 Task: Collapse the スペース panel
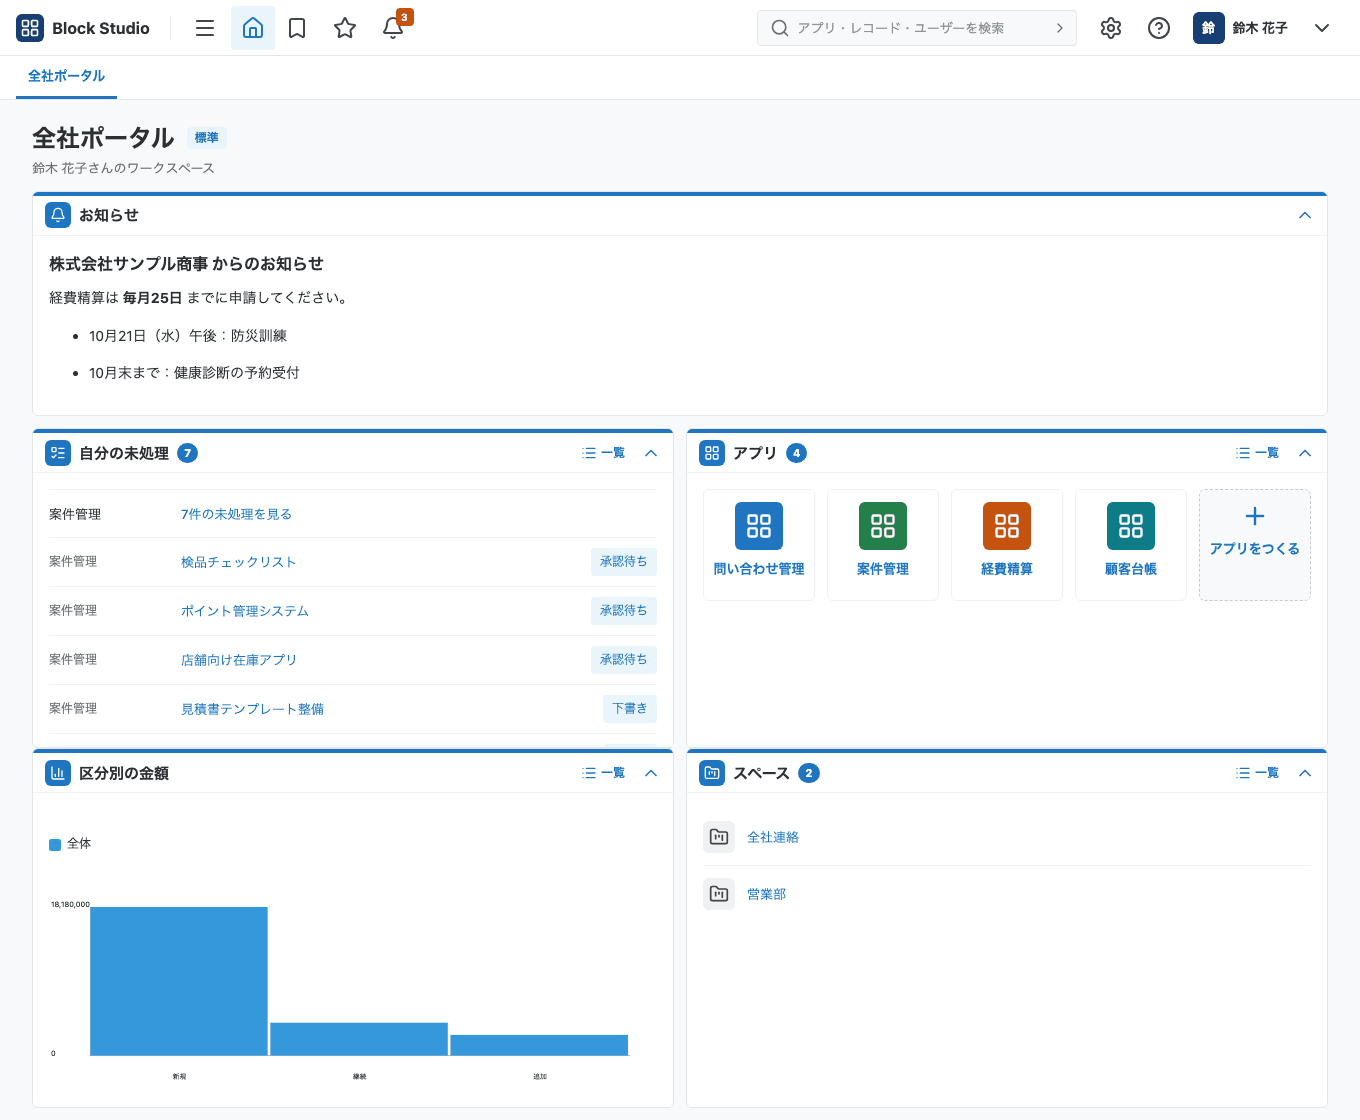point(1305,773)
